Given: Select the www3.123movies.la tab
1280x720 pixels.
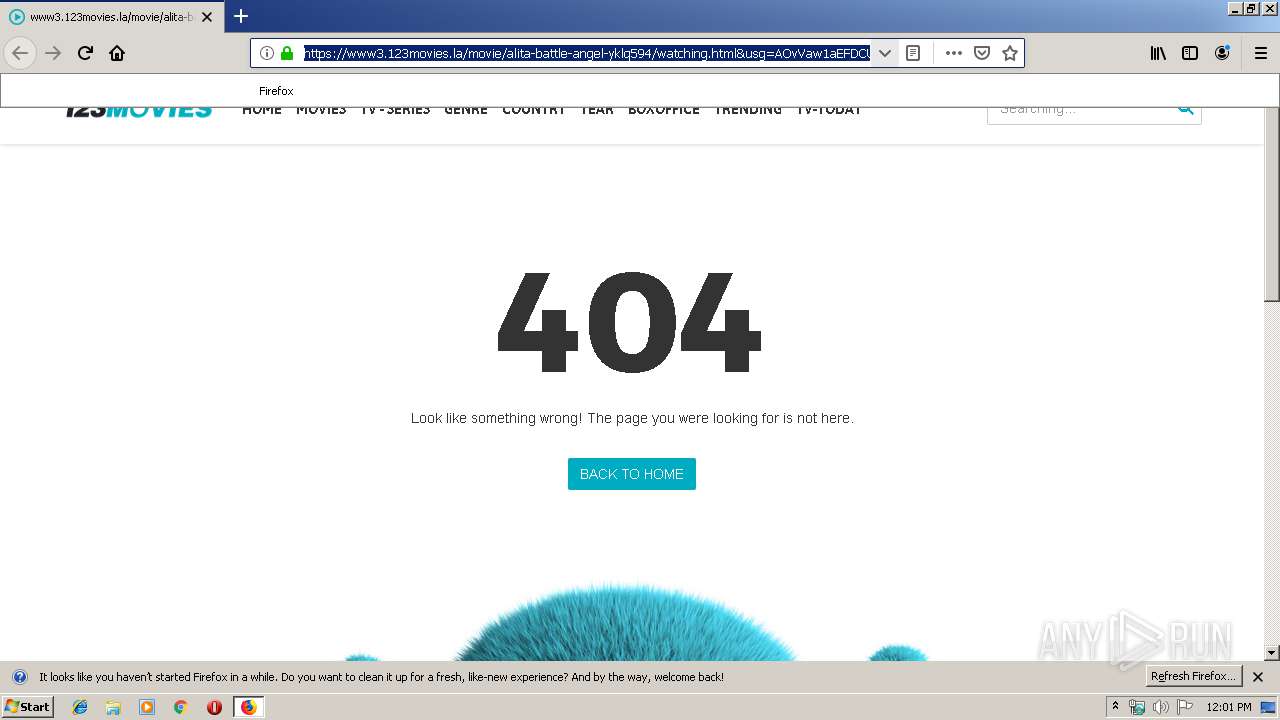Looking at the screenshot, I should [x=110, y=17].
